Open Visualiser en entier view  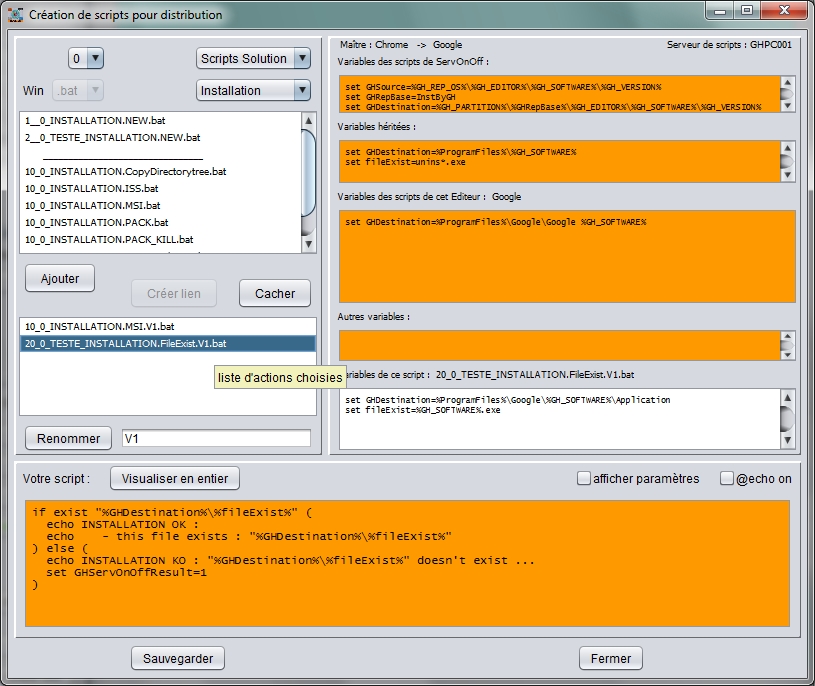(x=175, y=478)
